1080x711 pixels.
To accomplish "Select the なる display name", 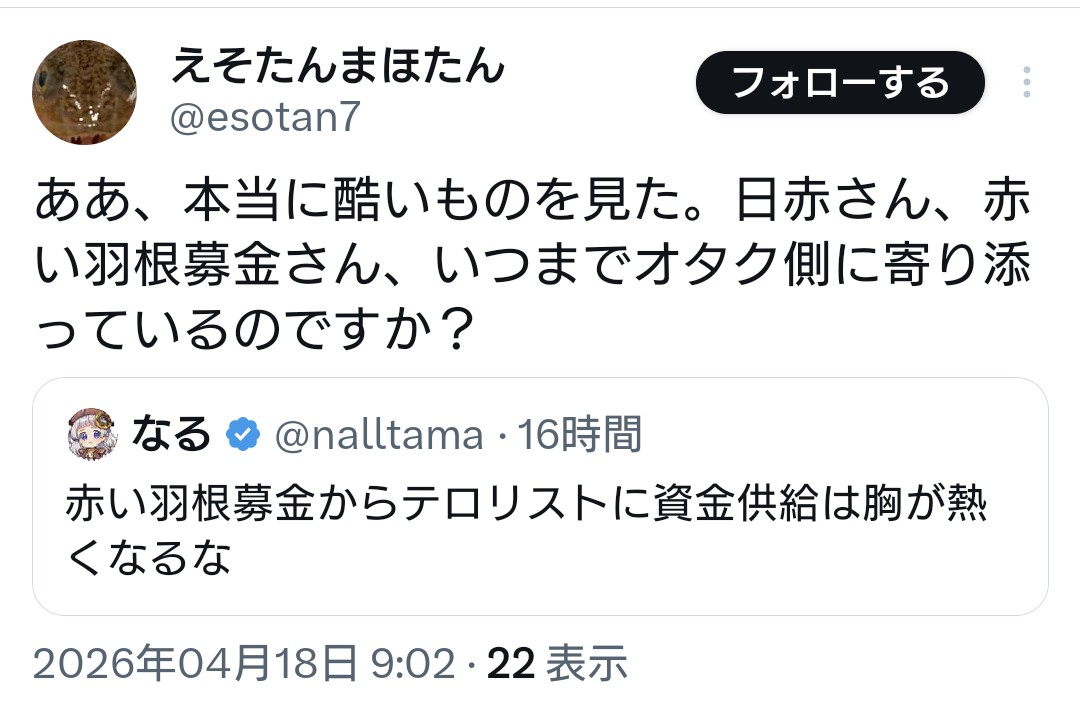I will point(171,435).
